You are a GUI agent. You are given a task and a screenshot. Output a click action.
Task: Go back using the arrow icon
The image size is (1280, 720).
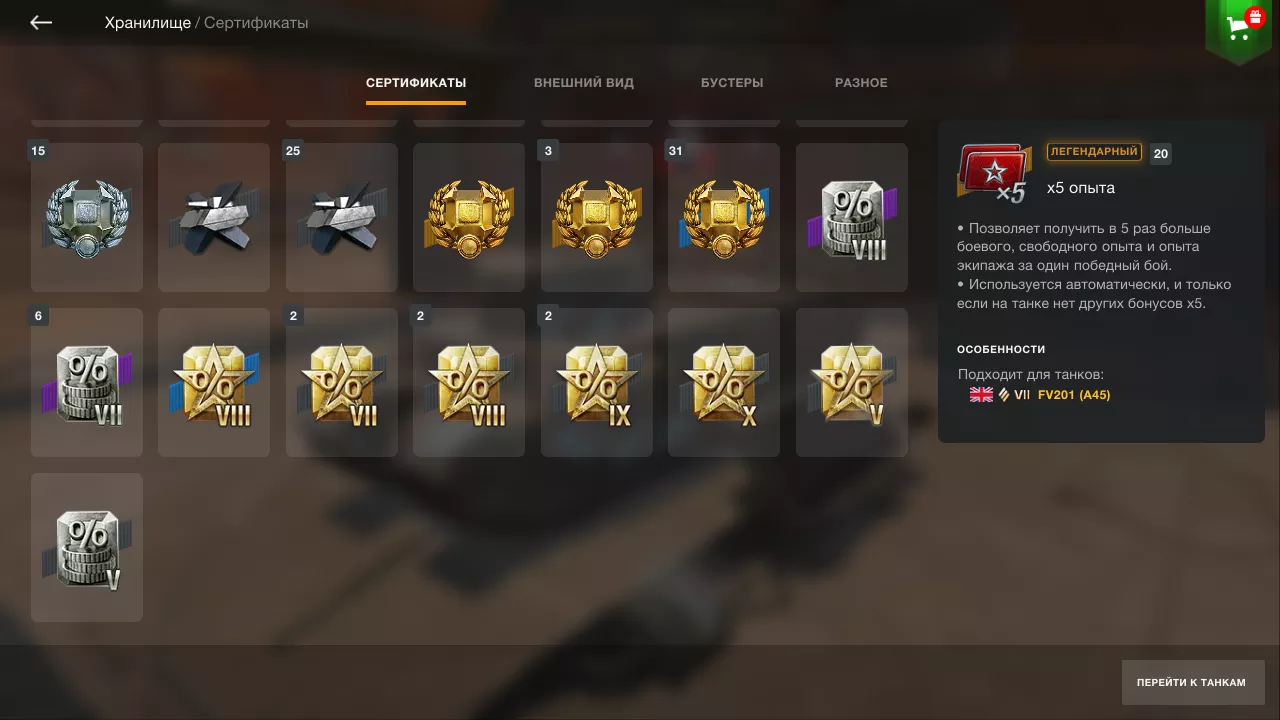pos(41,22)
